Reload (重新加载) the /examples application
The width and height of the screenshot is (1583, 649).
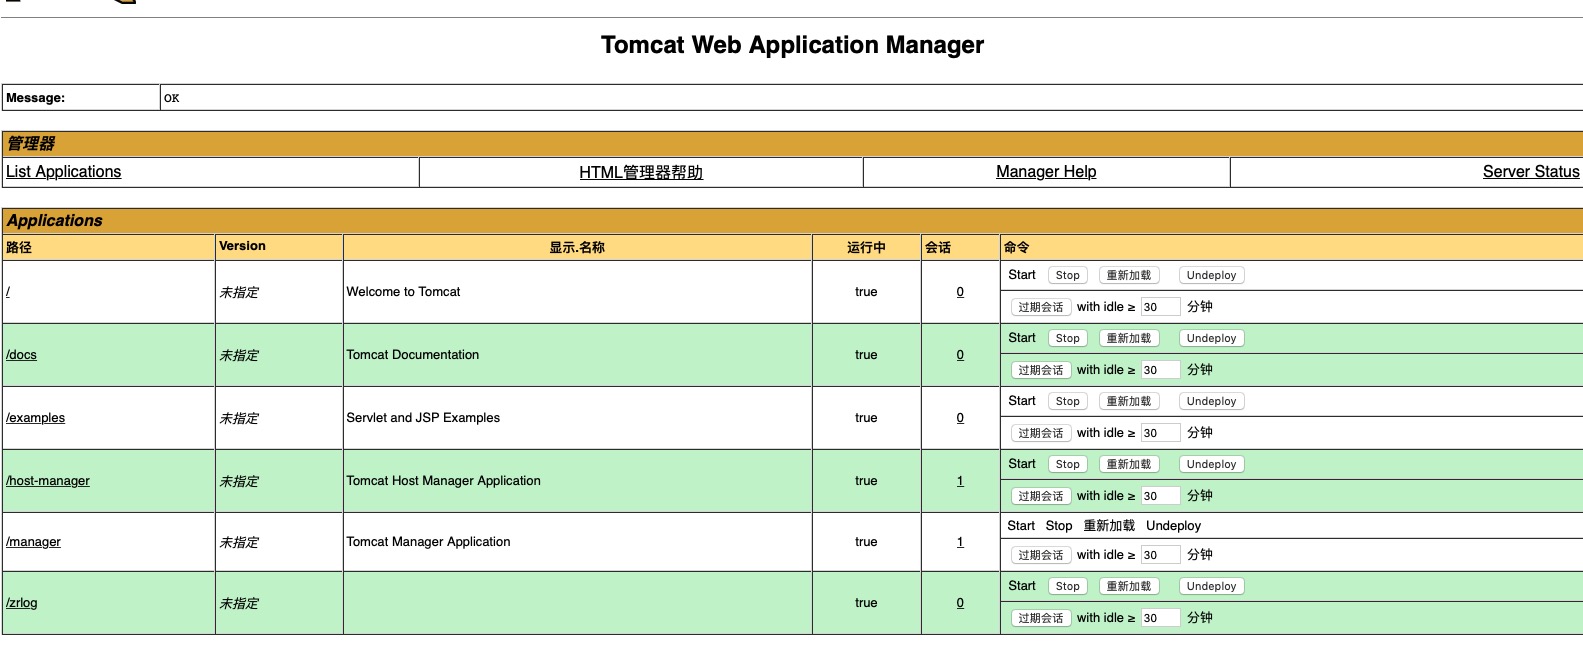(1128, 401)
